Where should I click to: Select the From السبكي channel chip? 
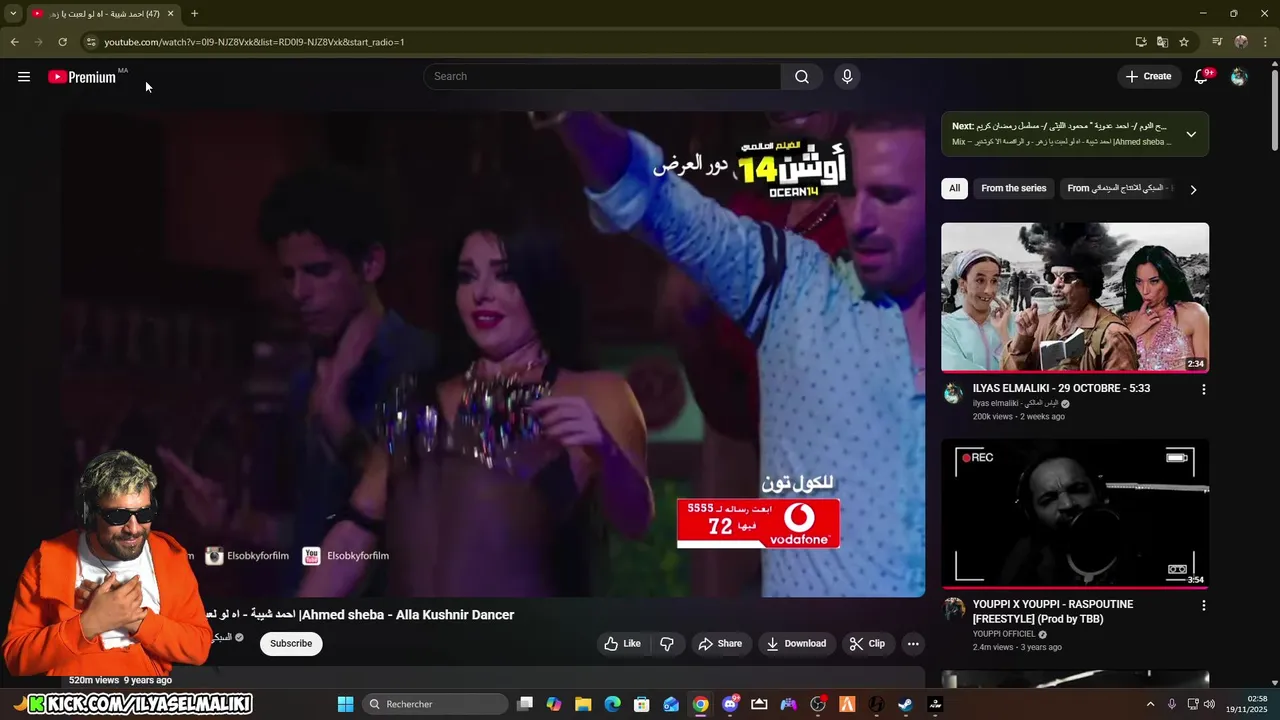coord(1118,188)
